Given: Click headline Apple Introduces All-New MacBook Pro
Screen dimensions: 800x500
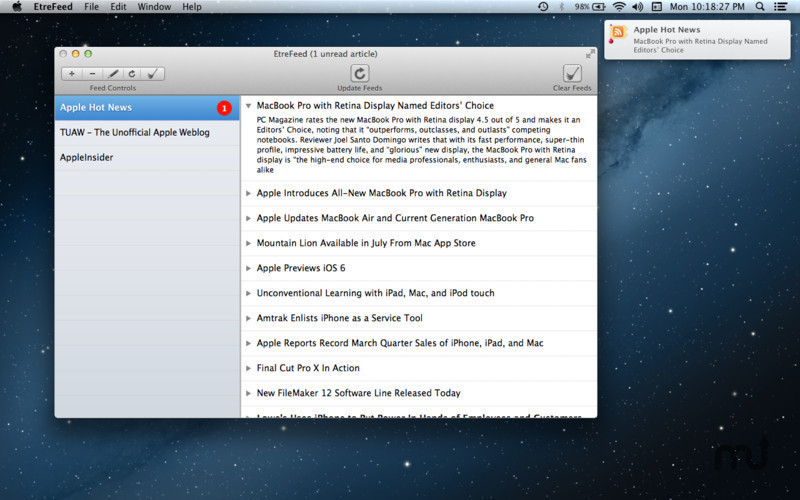Looking at the screenshot, I should (x=382, y=193).
